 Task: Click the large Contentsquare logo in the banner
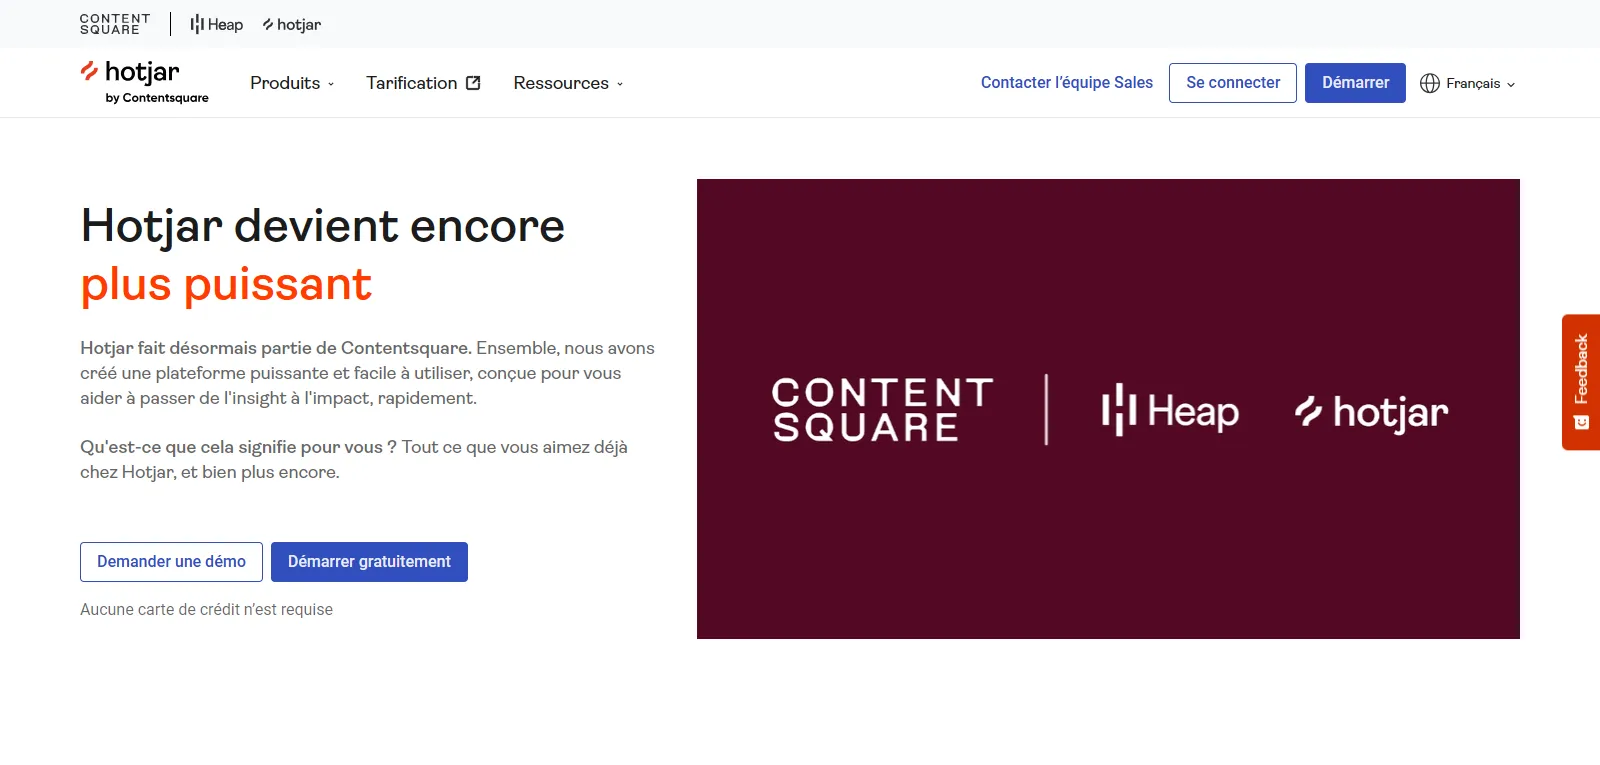882,409
